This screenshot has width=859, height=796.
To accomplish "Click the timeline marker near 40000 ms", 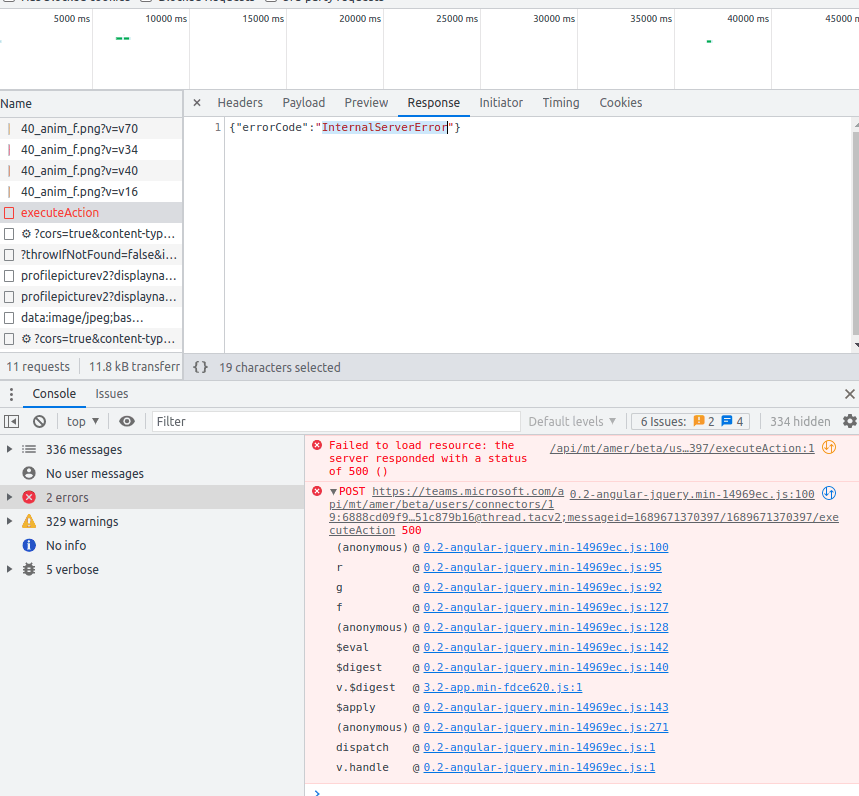I will click(709, 42).
